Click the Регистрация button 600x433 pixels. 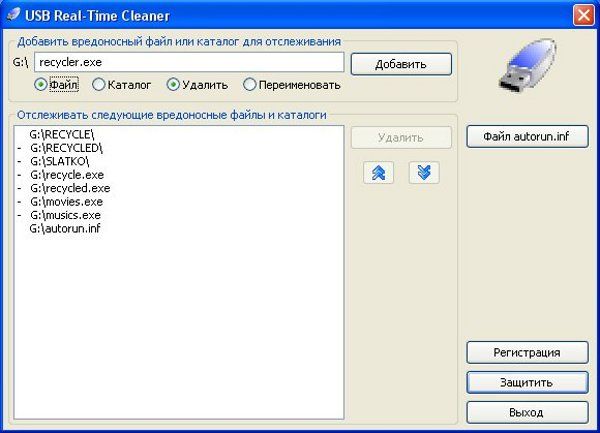(527, 352)
